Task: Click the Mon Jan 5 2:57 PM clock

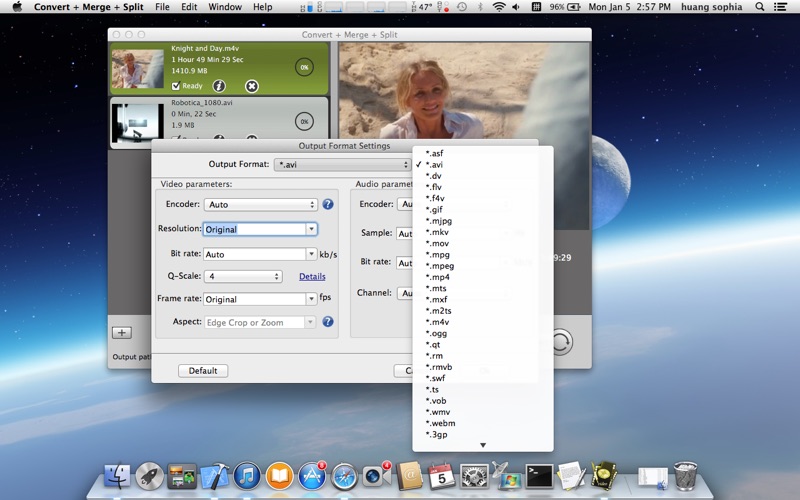Action: tap(629, 7)
